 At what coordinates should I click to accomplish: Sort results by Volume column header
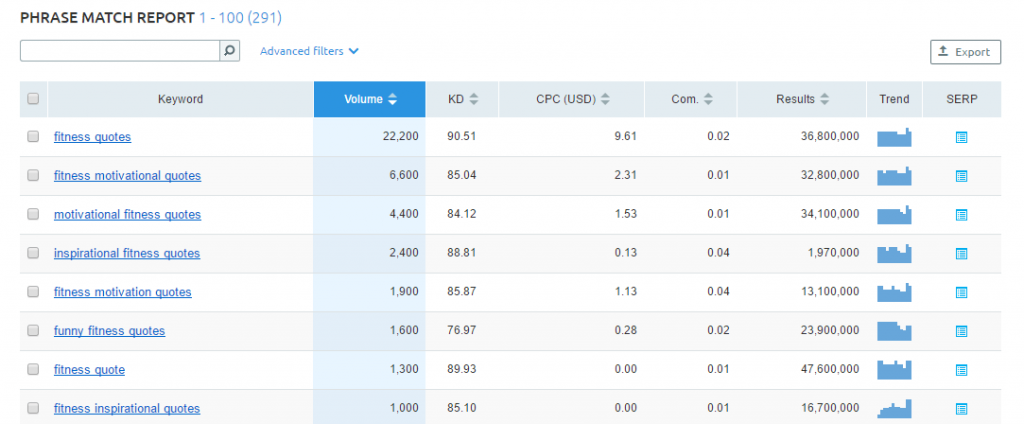point(370,99)
